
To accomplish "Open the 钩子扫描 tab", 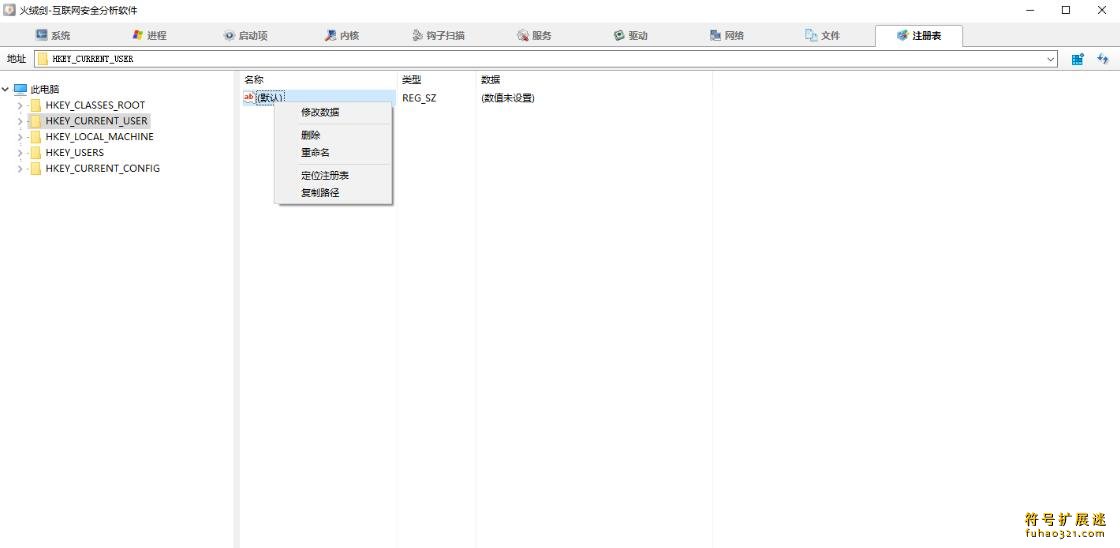I will [x=438, y=35].
